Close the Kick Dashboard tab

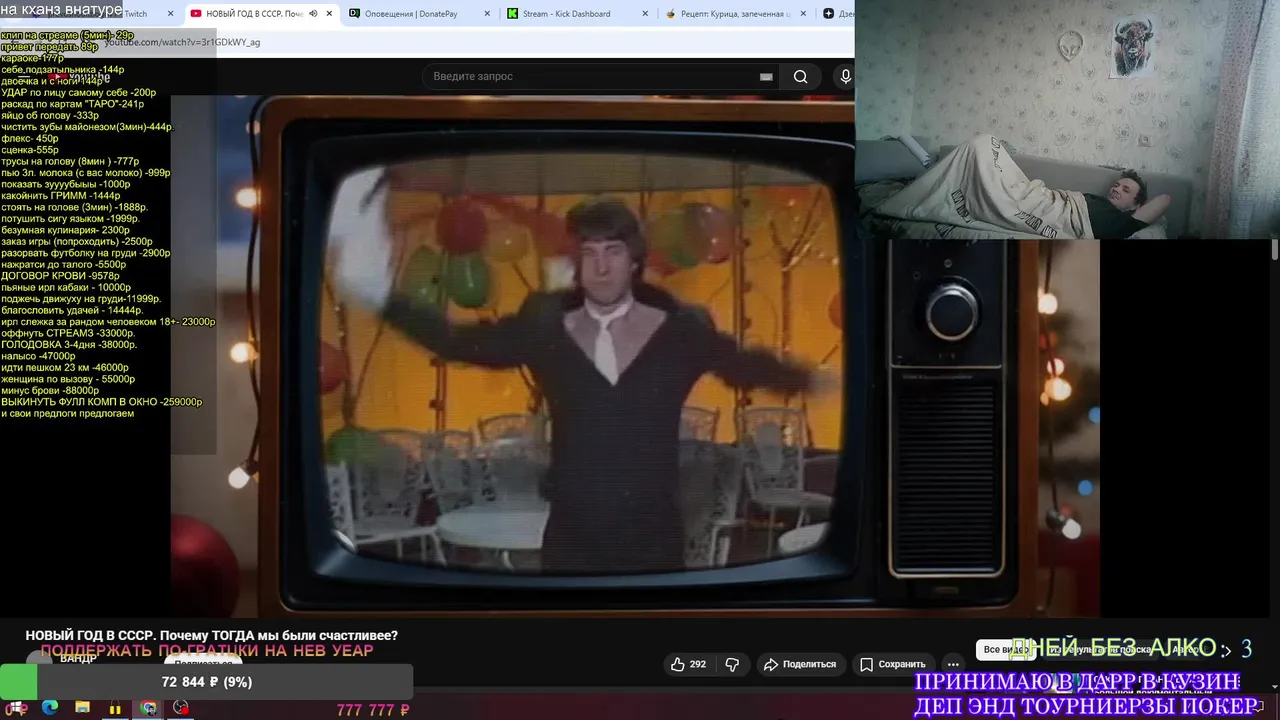[x=645, y=14]
